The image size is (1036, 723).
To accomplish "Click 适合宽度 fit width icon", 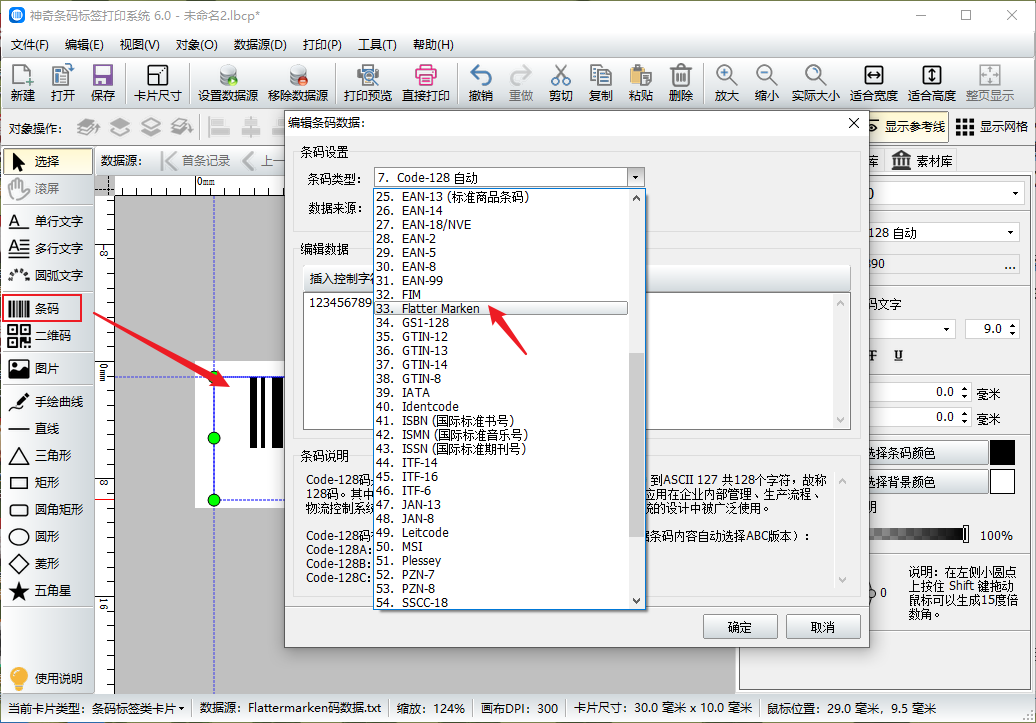I will [873, 83].
